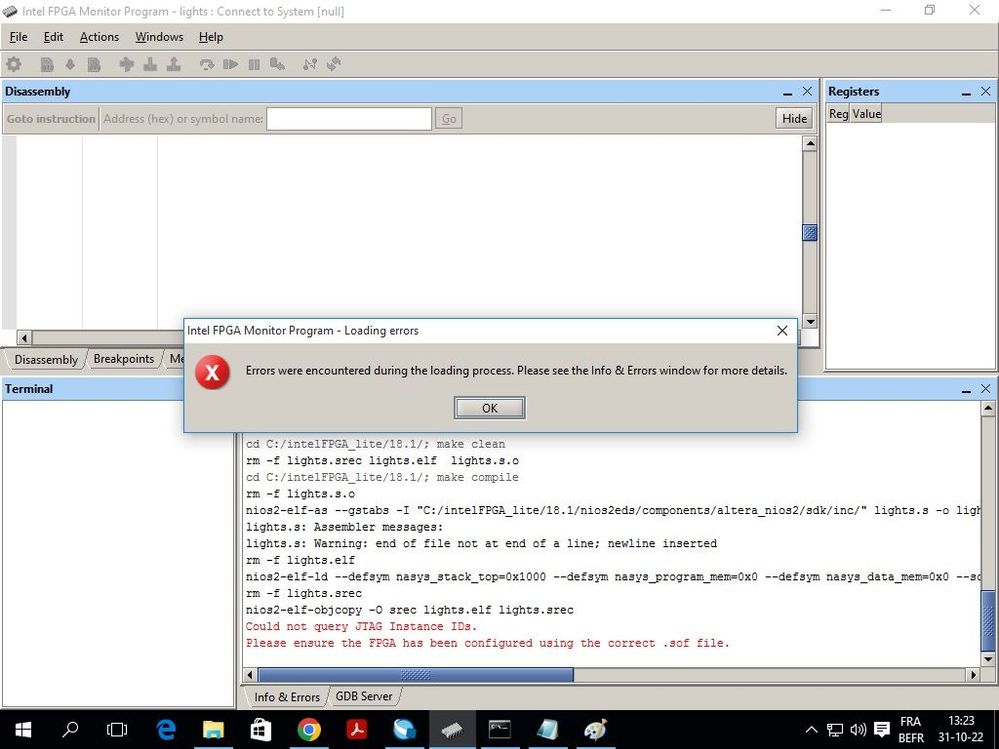Minimize the Registers panel
999x749 pixels.
967,92
